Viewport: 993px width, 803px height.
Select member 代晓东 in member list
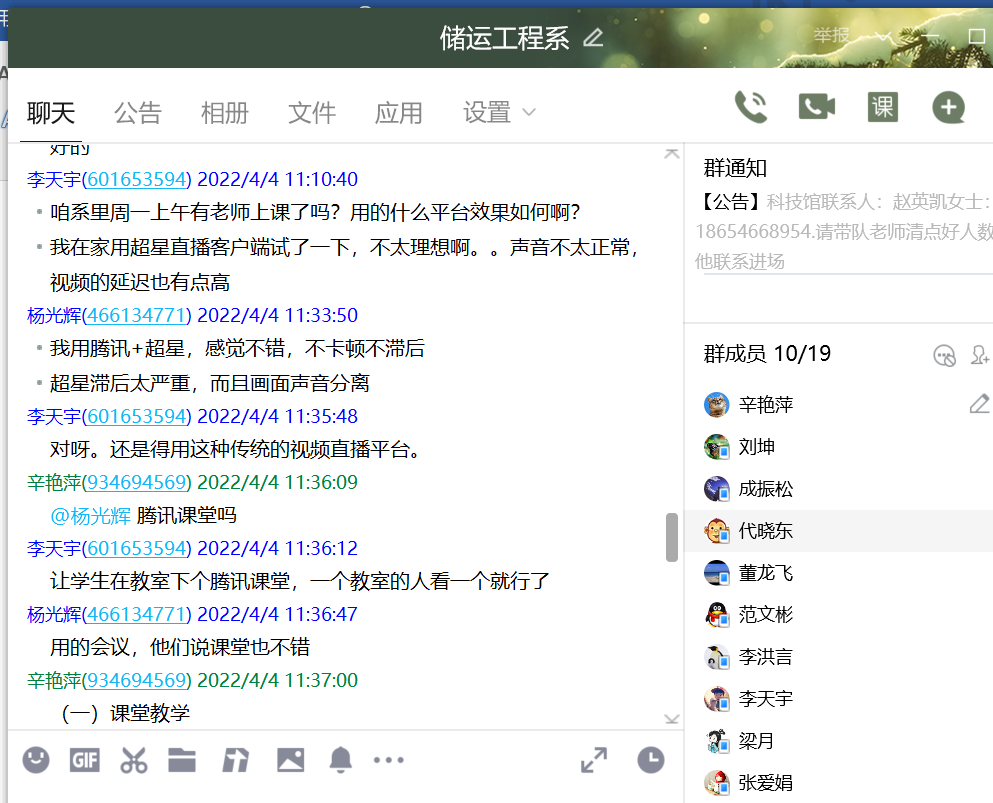766,531
